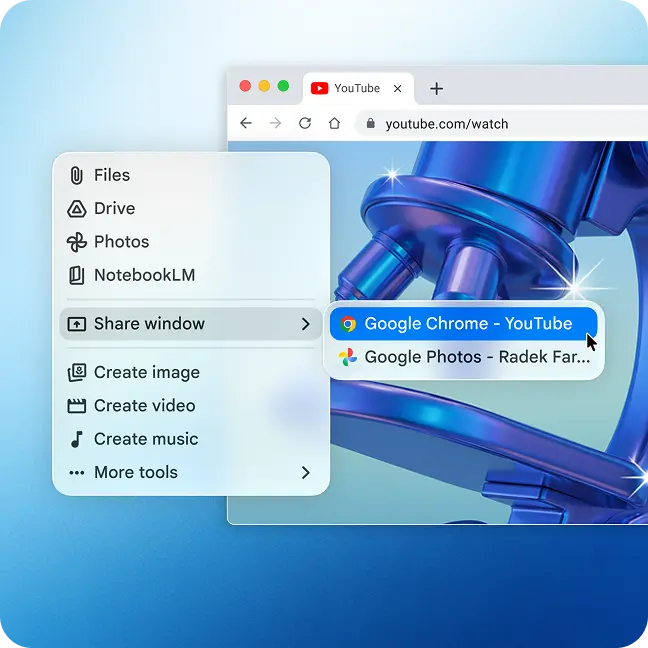The height and width of the screenshot is (648, 648).
Task: Open the Share window menu item
Action: point(150,324)
